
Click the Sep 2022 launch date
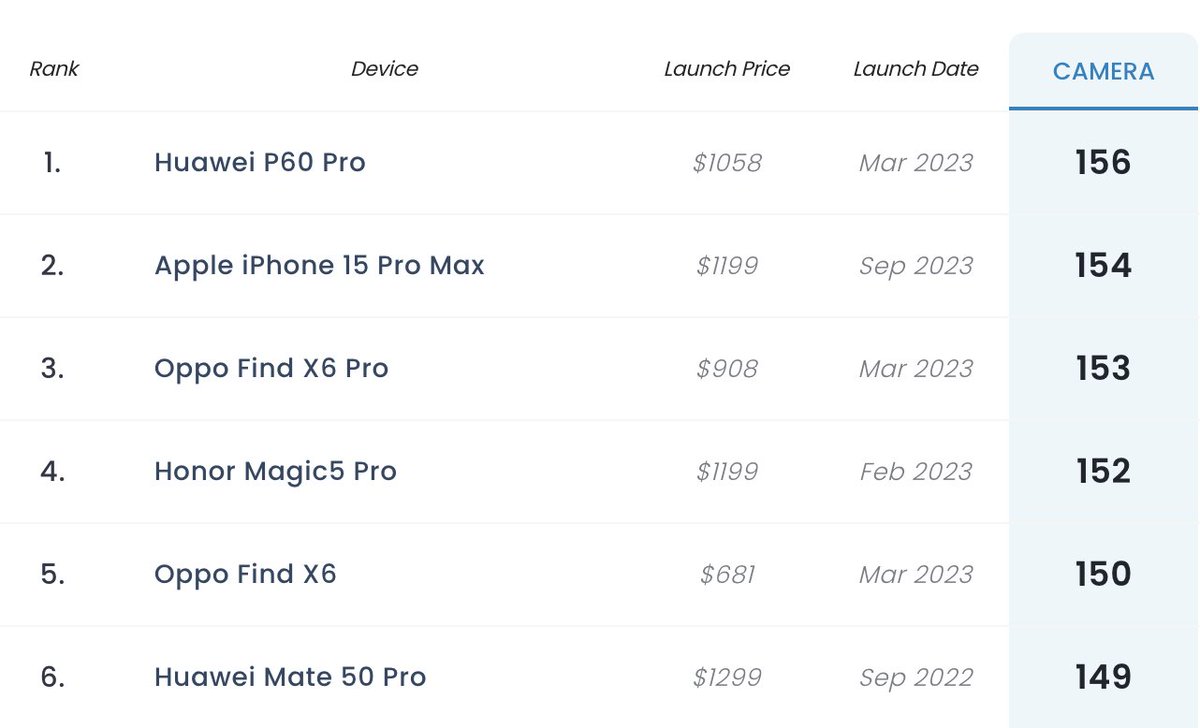pos(916,678)
